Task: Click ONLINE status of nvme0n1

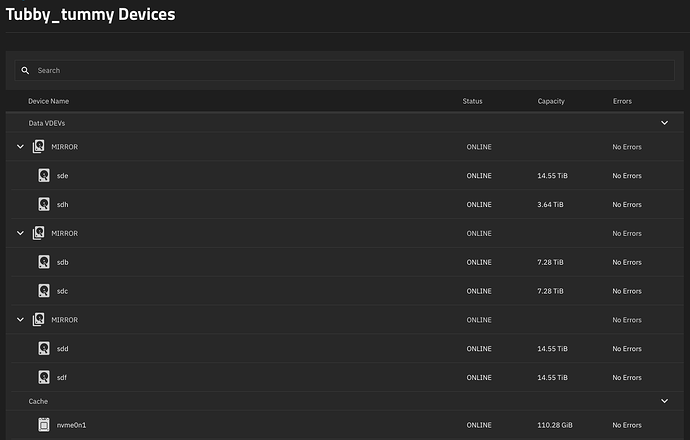Action: 479,425
